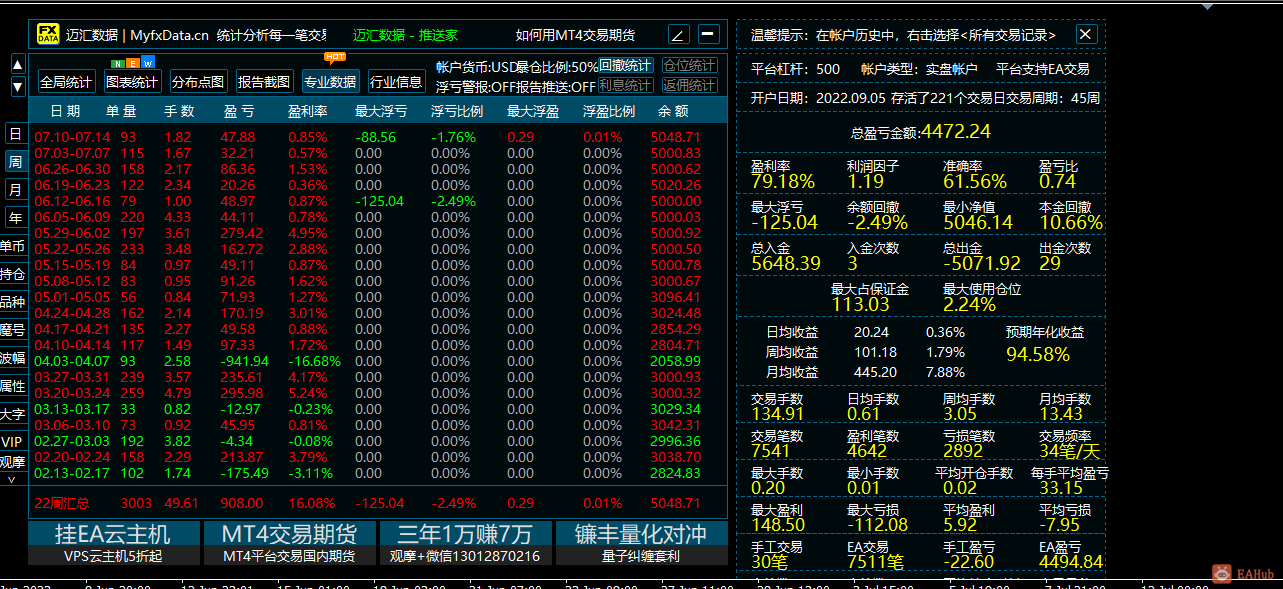Open 行业信息 industry info
Image resolution: width=1283 pixels, height=589 pixels.
396,82
